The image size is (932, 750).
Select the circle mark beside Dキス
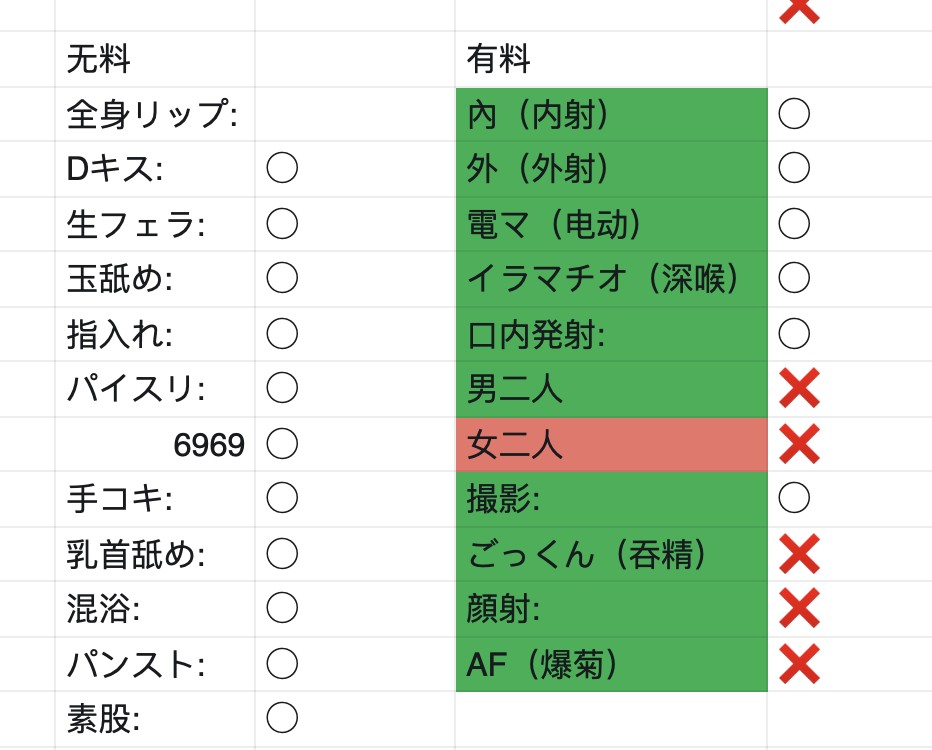click(x=282, y=168)
